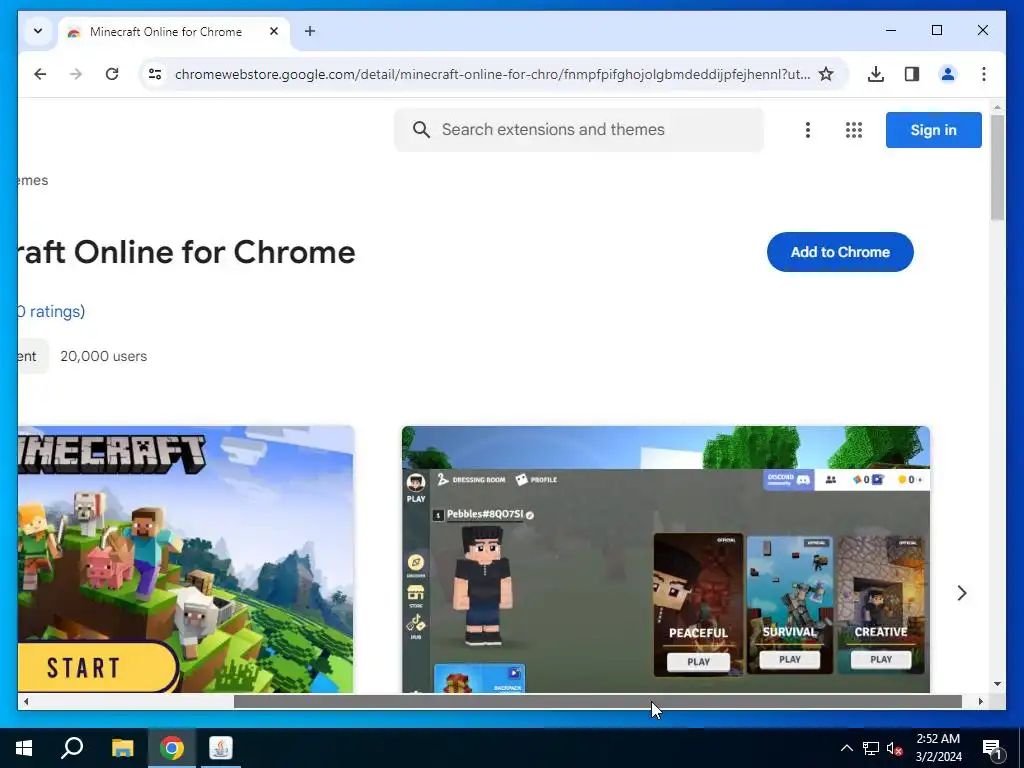Image resolution: width=1024 pixels, height=768 pixels.
Task: Click the page title 'raft Online for Chrome'
Action: pos(187,253)
